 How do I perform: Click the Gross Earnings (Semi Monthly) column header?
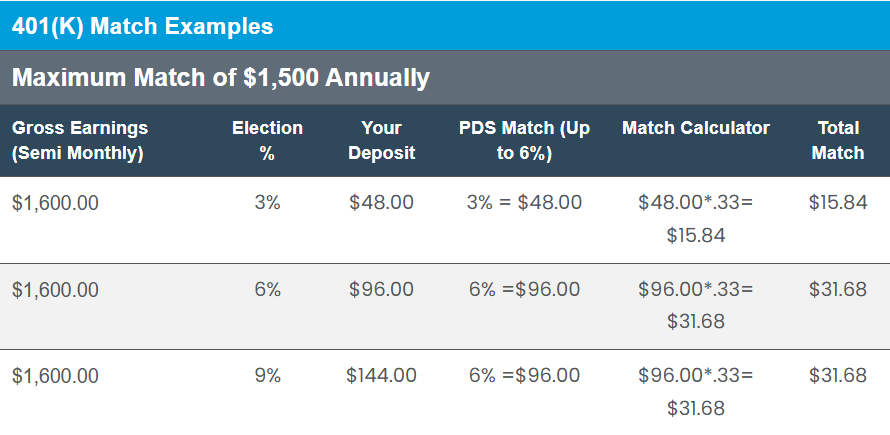(79, 140)
